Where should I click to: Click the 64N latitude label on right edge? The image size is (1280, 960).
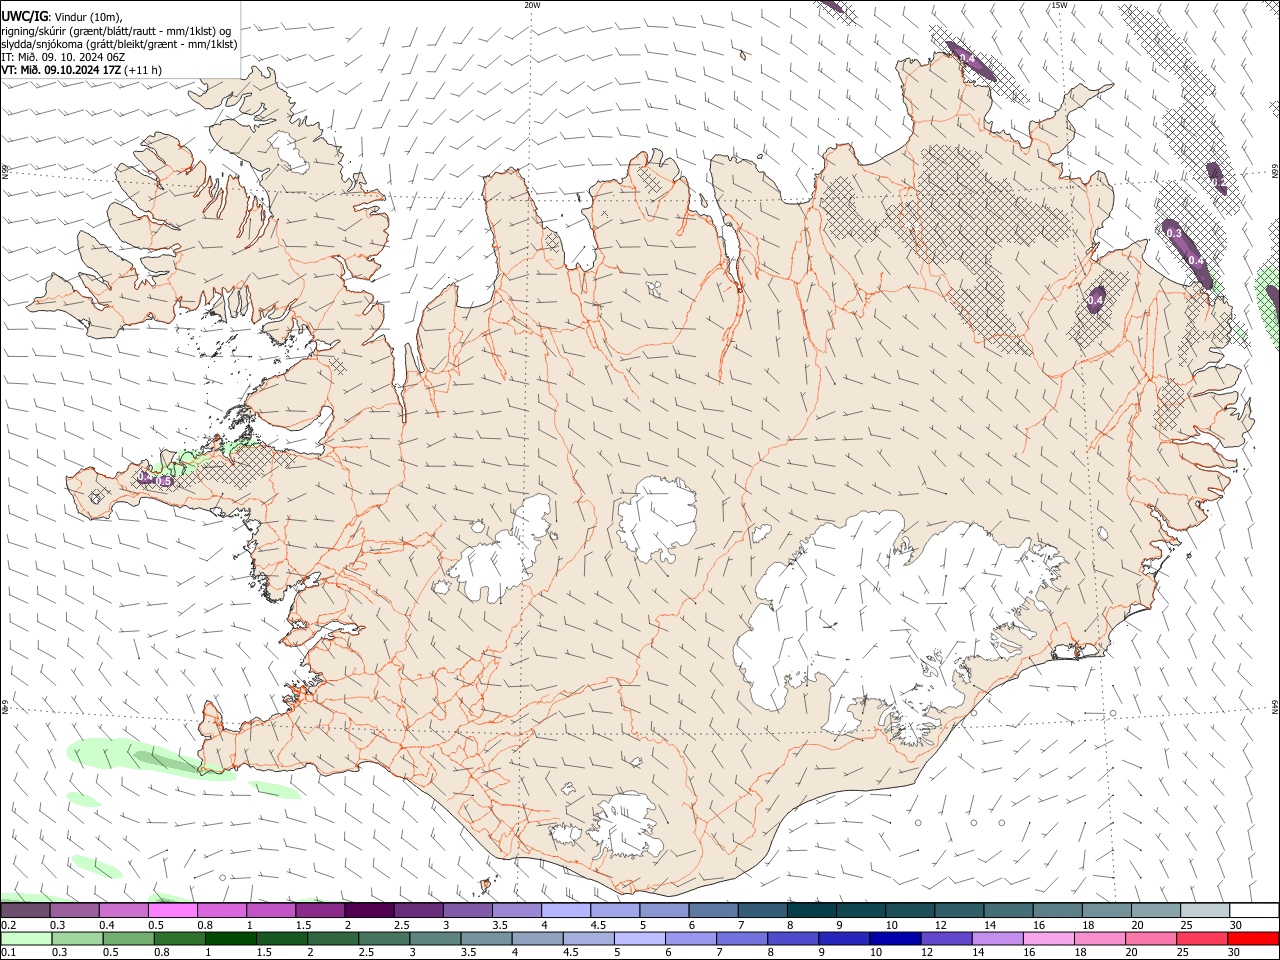click(1275, 706)
